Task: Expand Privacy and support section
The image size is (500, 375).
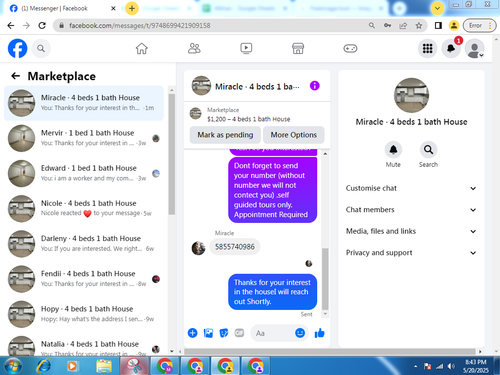Action: [x=411, y=253]
